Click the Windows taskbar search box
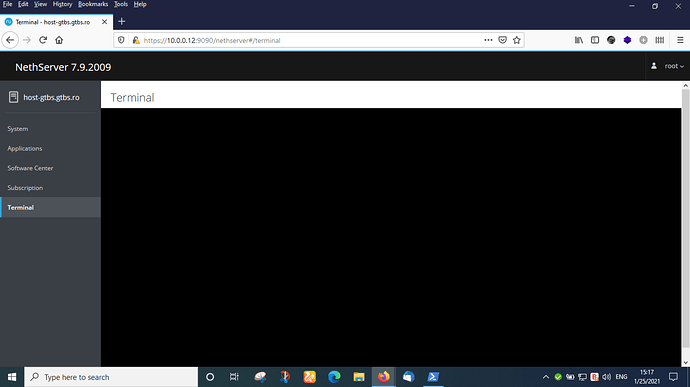690x387 pixels. (111, 377)
